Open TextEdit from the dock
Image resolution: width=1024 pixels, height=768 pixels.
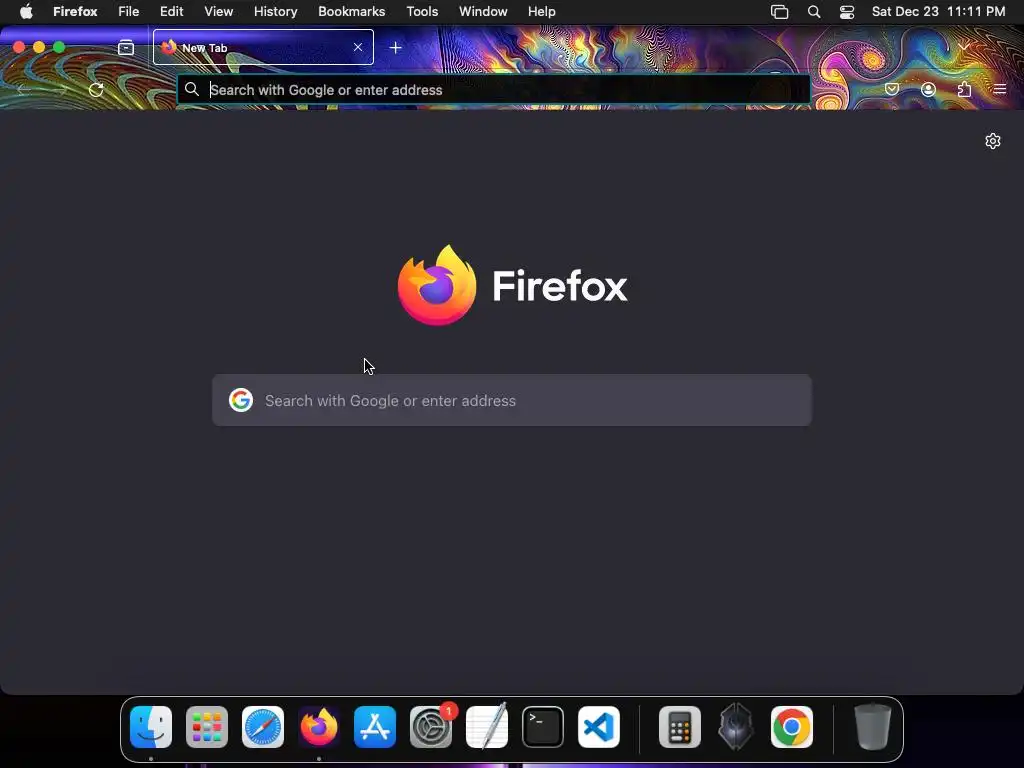pyautogui.click(x=487, y=727)
